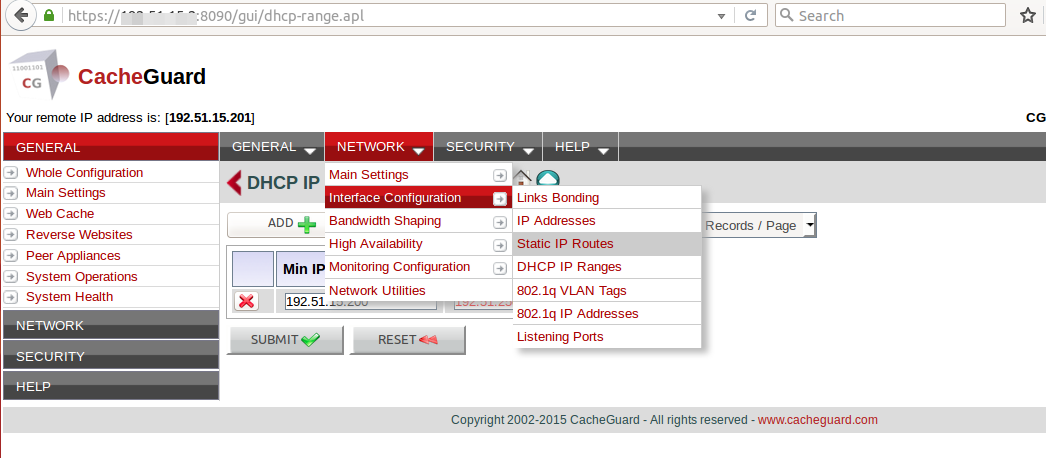Collapse the GENERAL sidebar section header
Viewport: 1046px width, 458px height.
[x=111, y=147]
